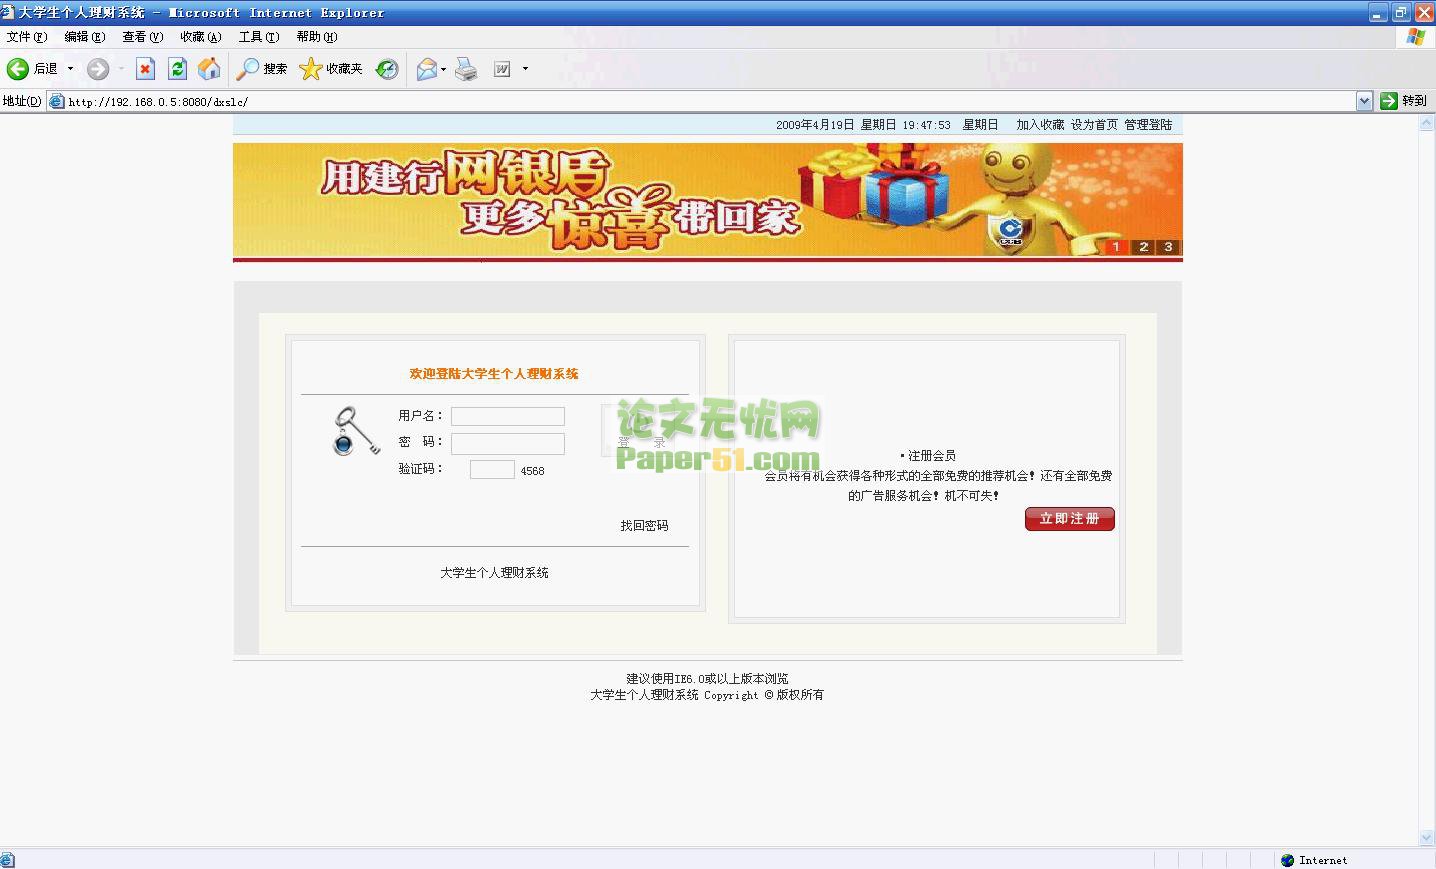This screenshot has height=869, width=1436.
Task: Expand the Back button history dropdown
Action: coord(70,69)
